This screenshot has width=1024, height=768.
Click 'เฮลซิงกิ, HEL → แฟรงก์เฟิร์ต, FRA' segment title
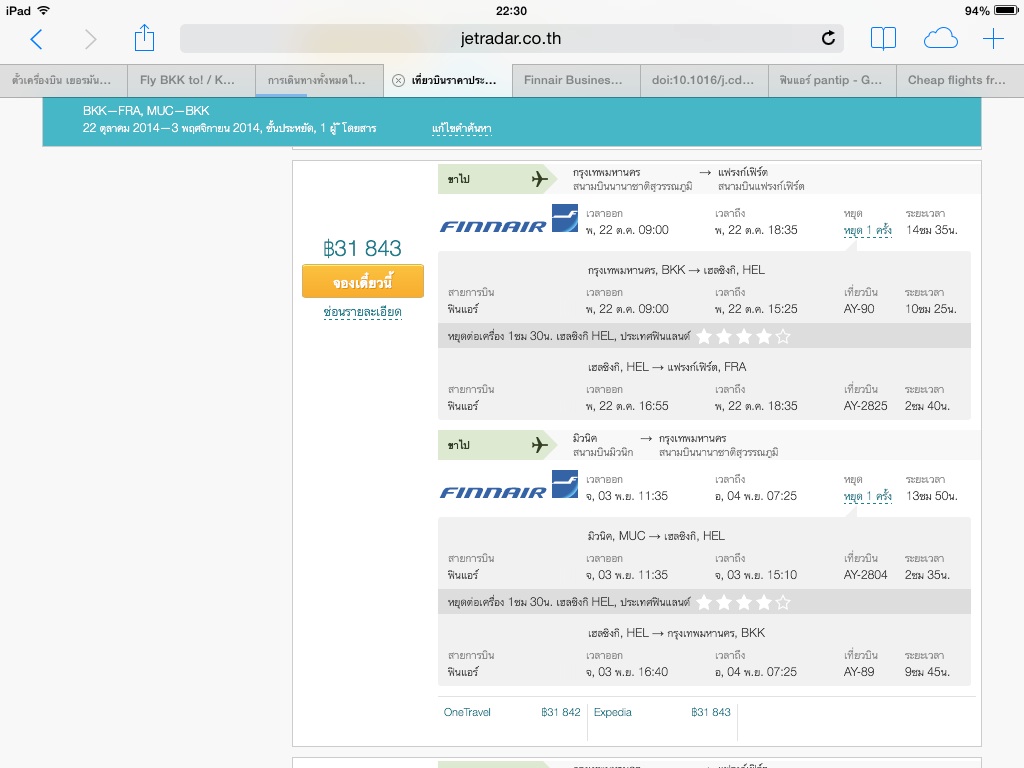tap(667, 366)
